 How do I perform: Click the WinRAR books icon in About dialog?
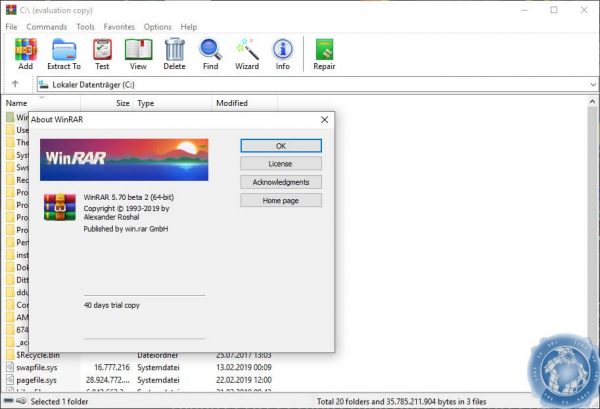60,207
